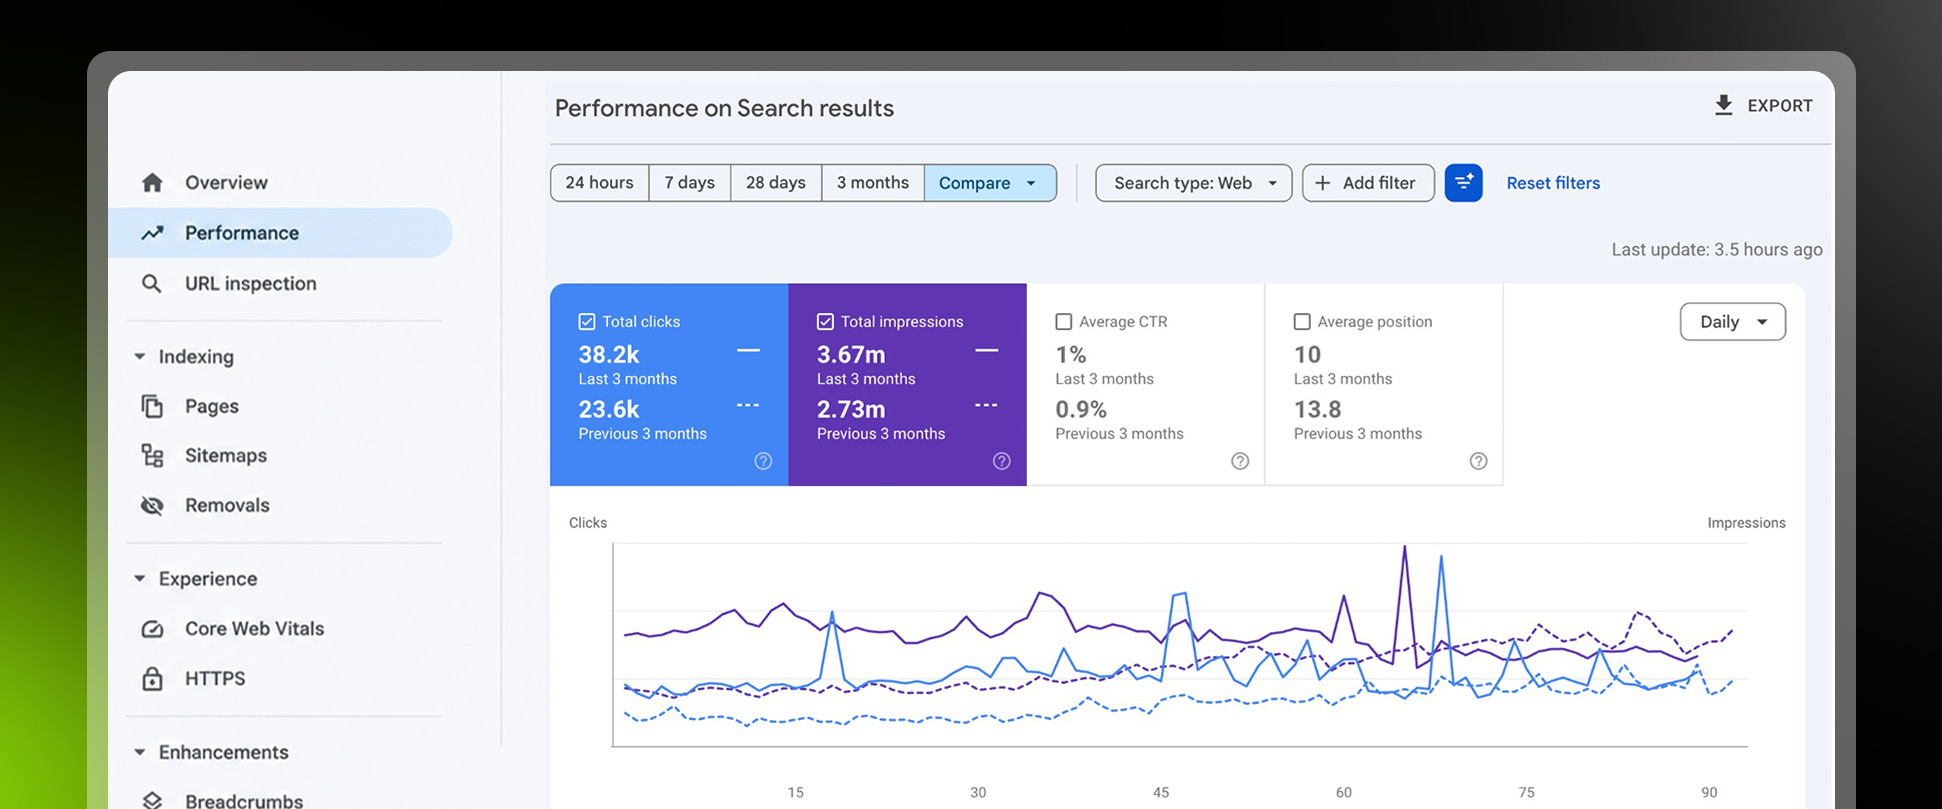Click the Overview home icon

point(152,182)
